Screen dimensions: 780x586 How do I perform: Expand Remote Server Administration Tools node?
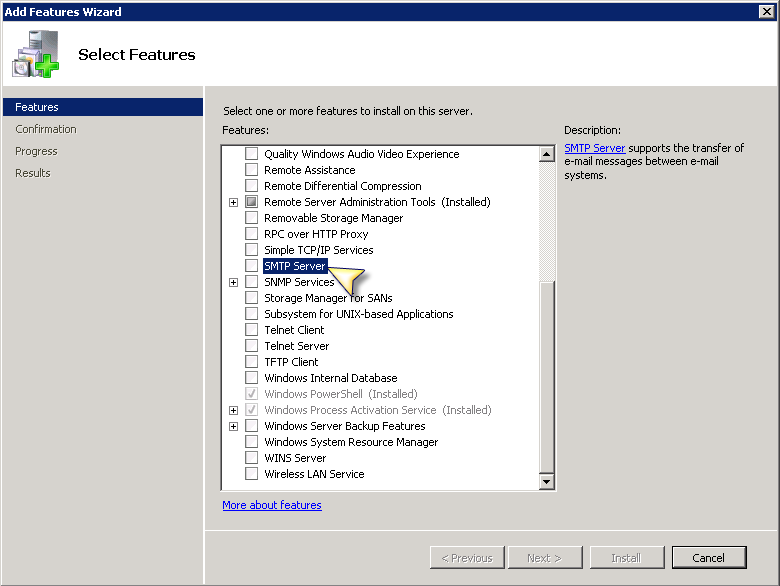(233, 202)
